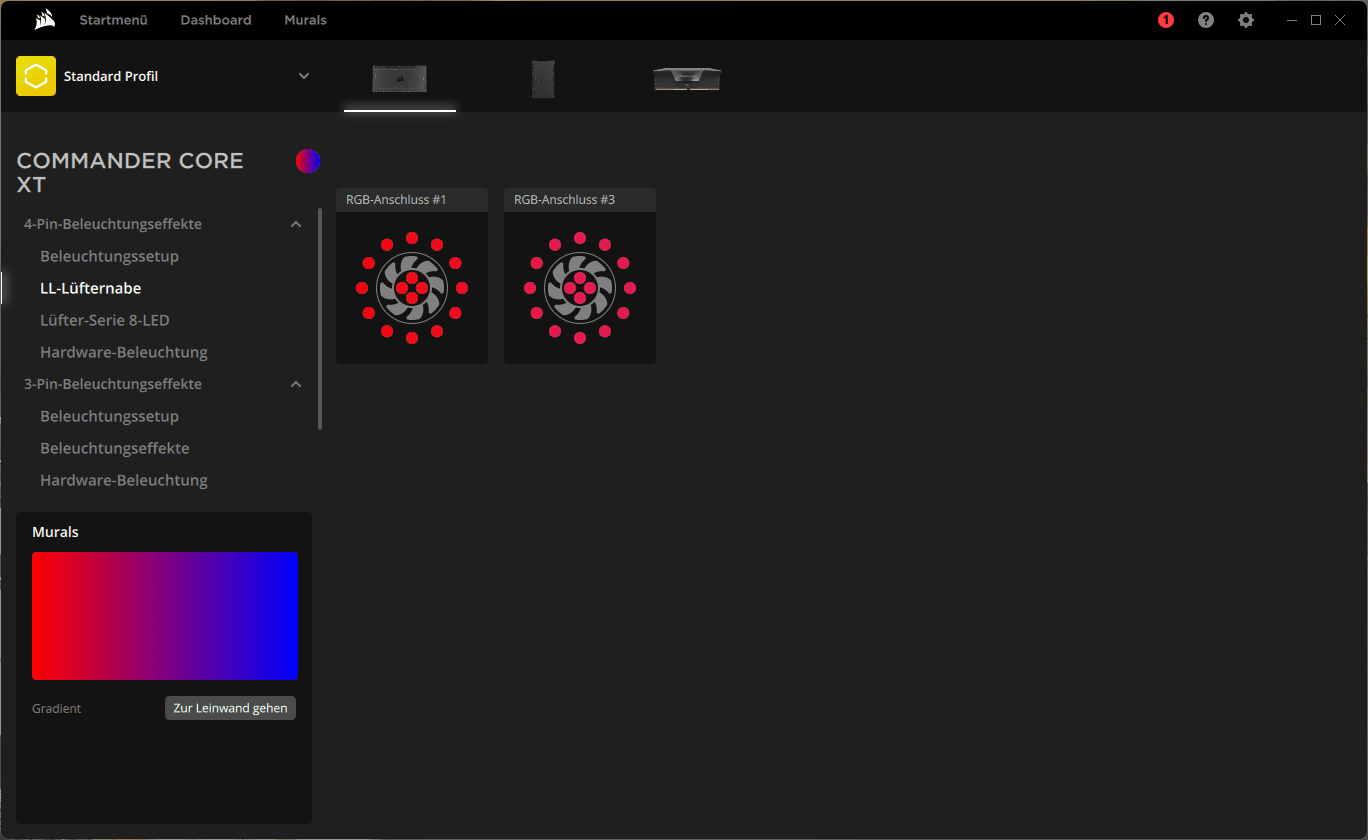Open Hardware-Beleuchtung under 4-Pin section
Screen dimensions: 1368x840
[x=124, y=352]
